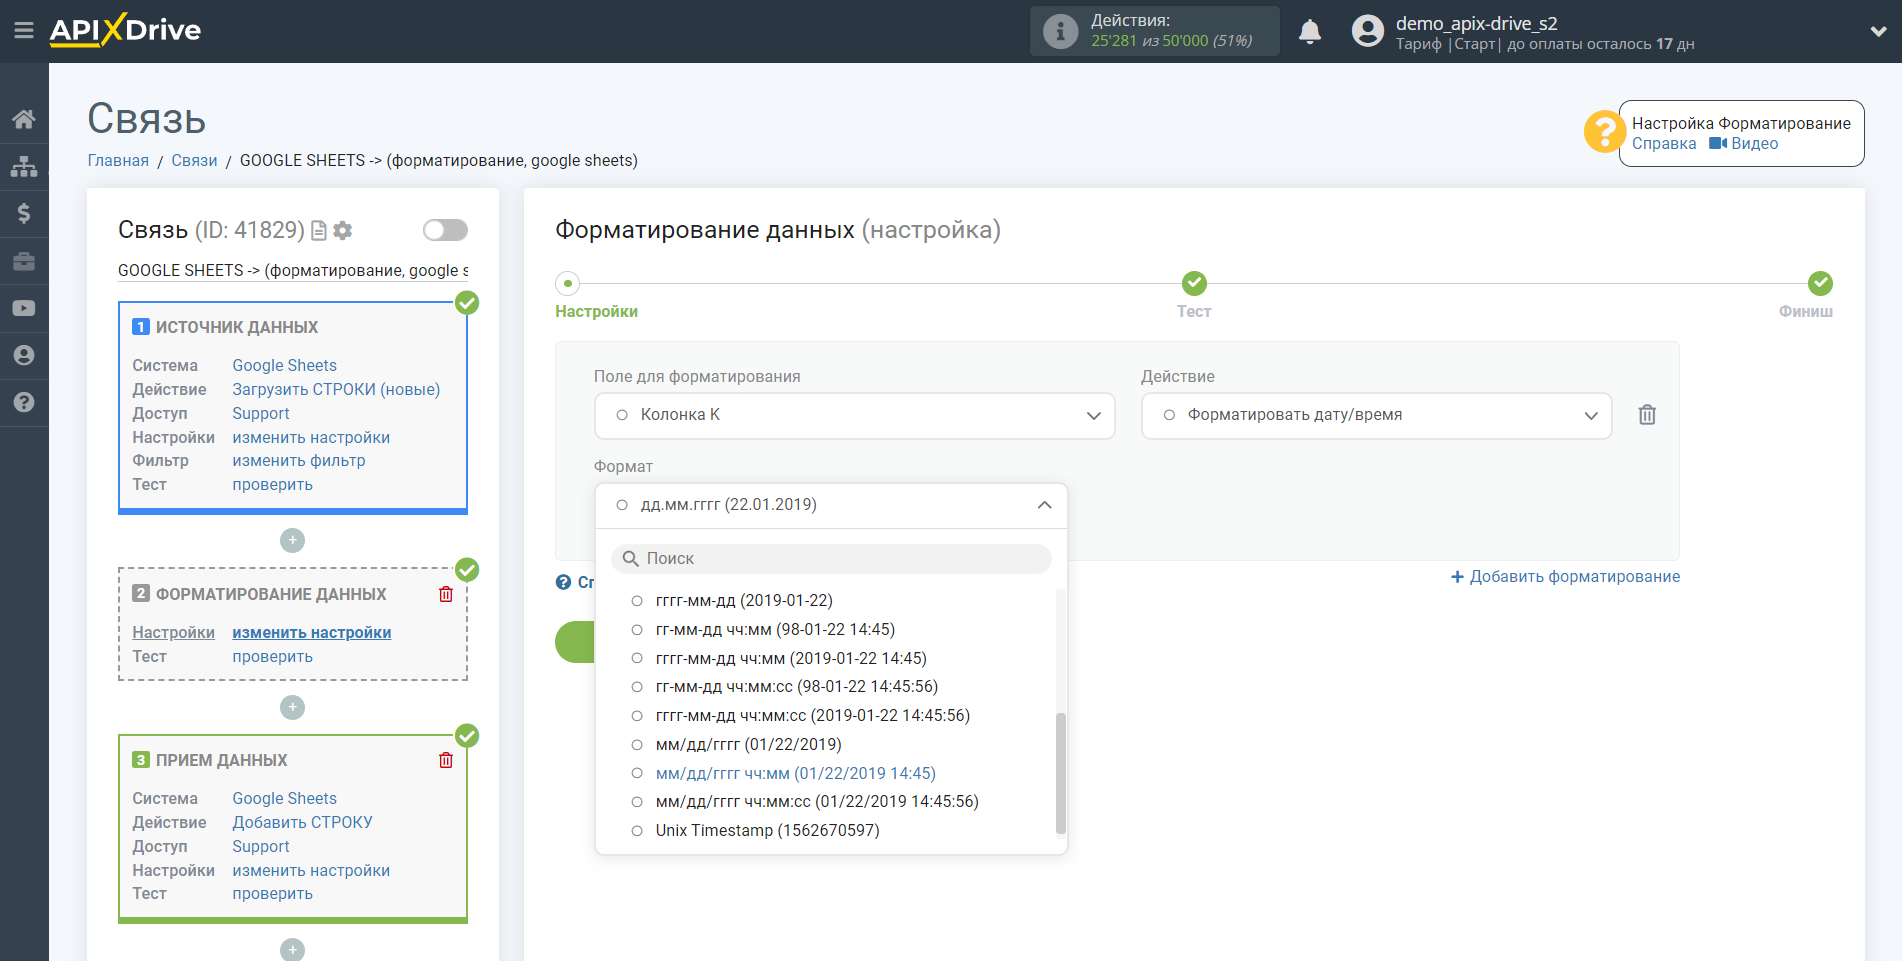Remove formatting row with trash icon
The height and width of the screenshot is (961, 1902).
(x=1647, y=414)
